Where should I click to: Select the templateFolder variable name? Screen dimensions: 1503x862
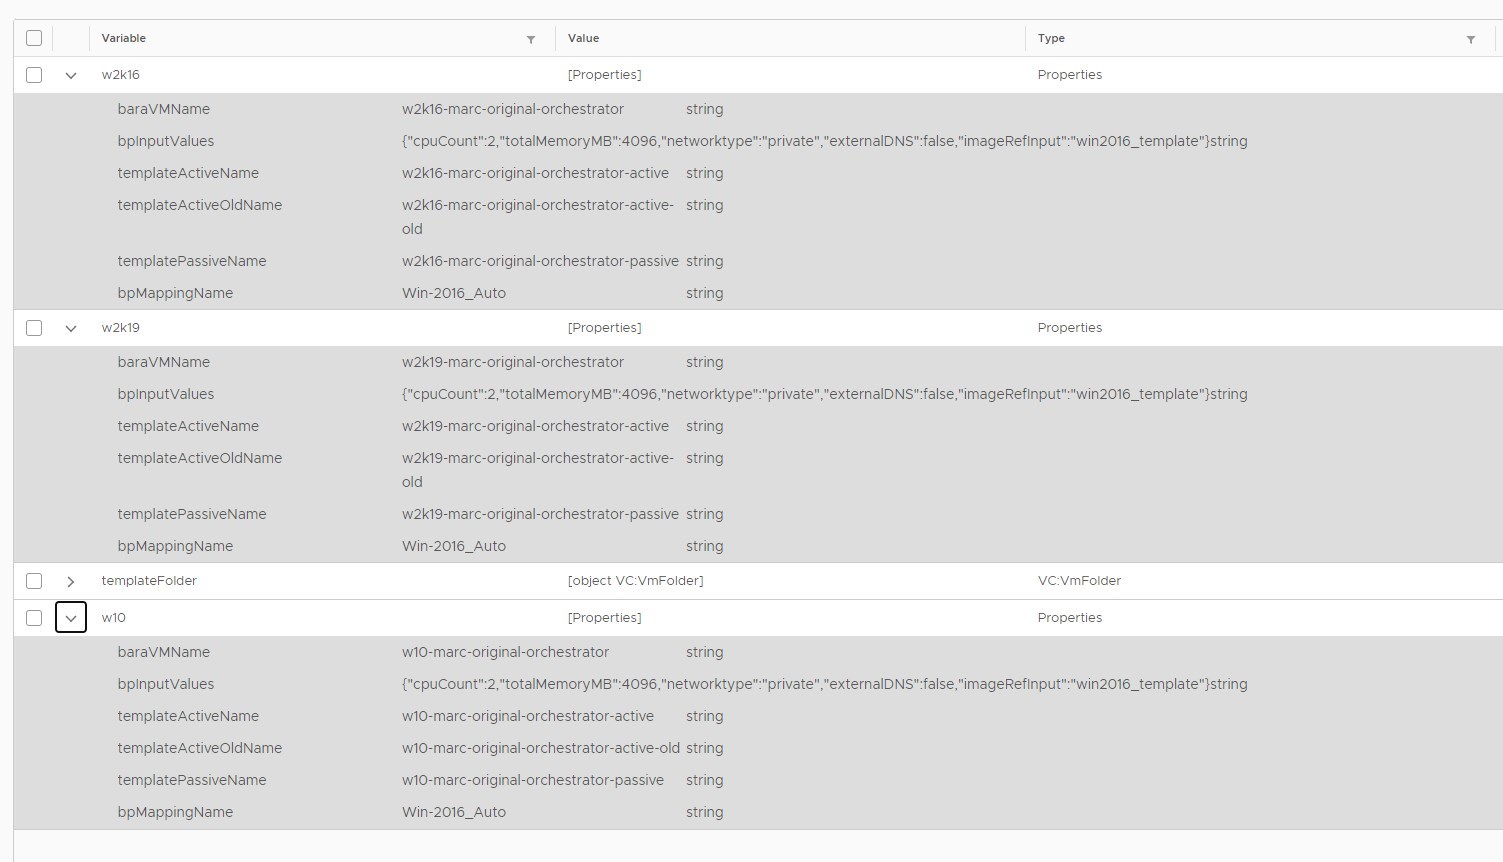pos(149,581)
